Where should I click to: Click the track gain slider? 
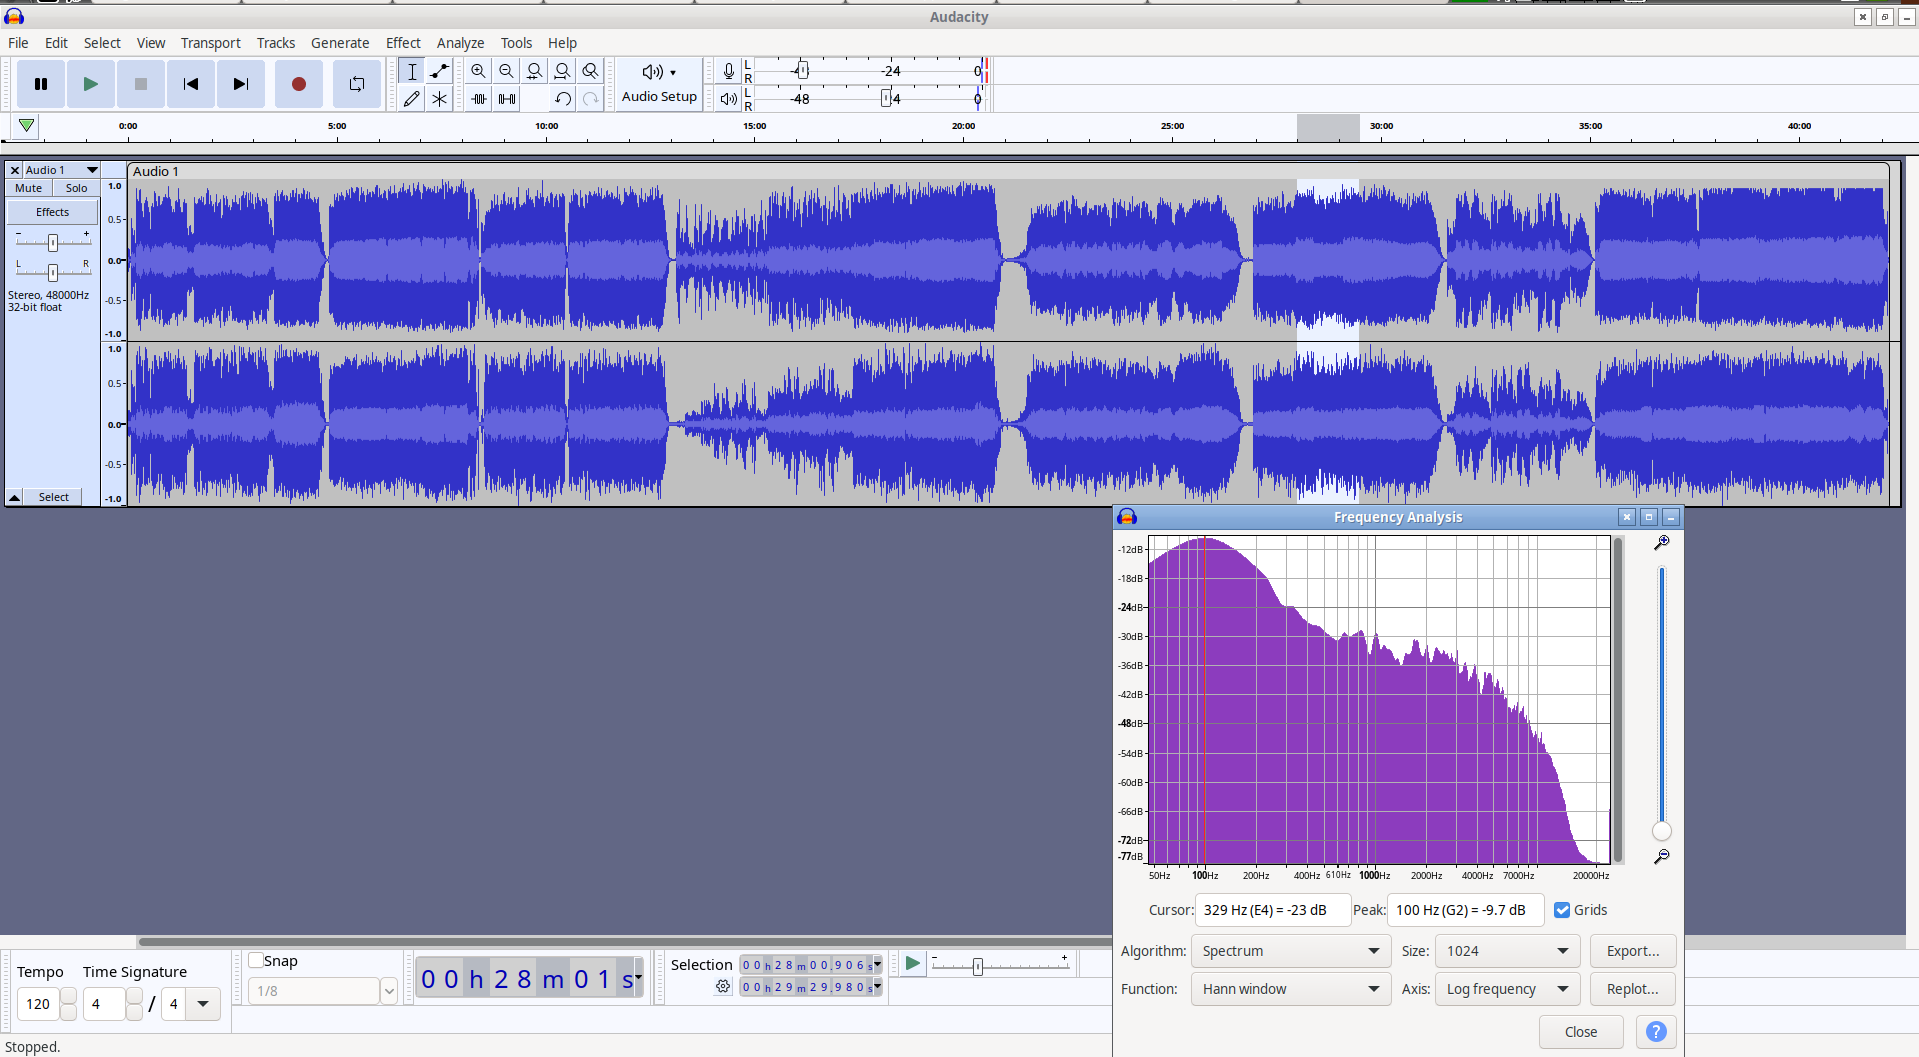coord(53,242)
